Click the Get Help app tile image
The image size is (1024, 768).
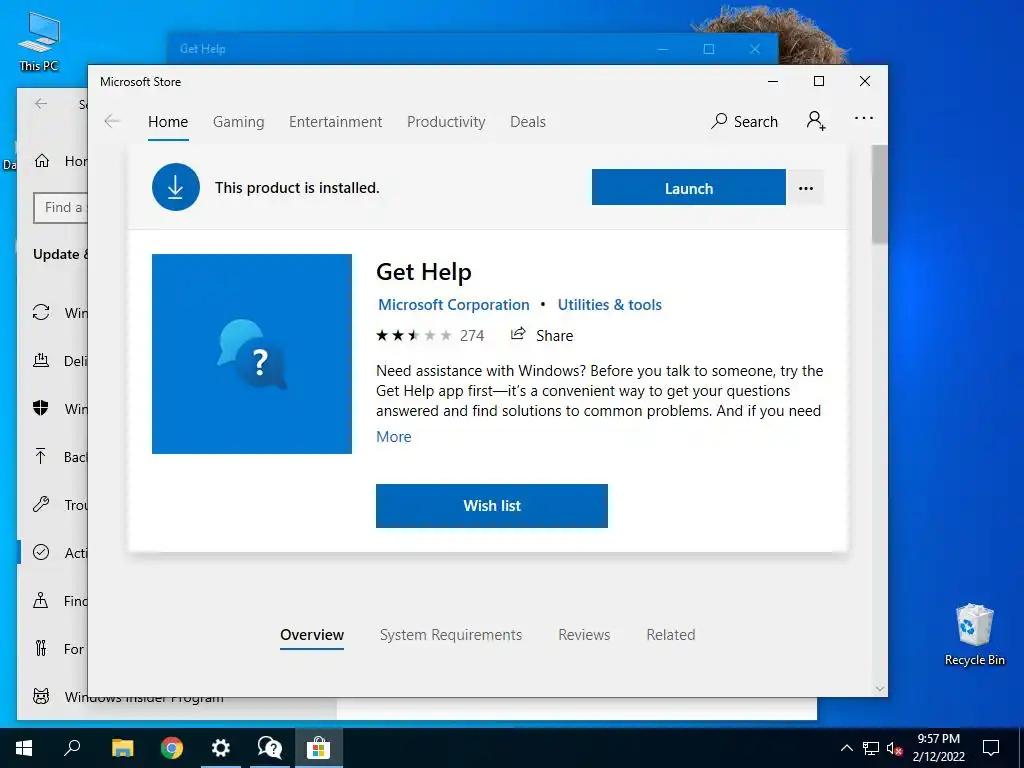point(251,354)
